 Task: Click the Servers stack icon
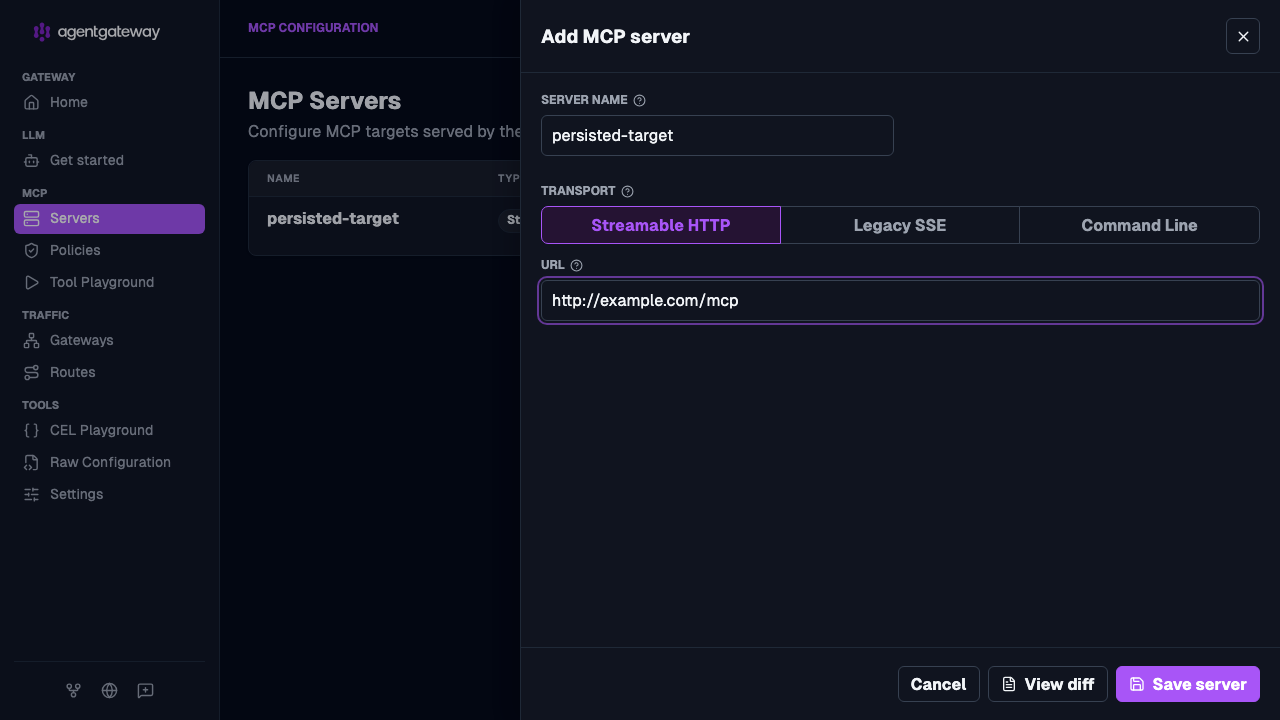(31, 218)
